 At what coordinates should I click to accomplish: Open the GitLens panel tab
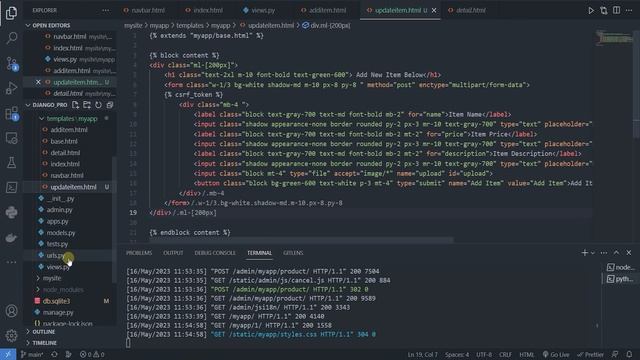pyautogui.click(x=293, y=253)
